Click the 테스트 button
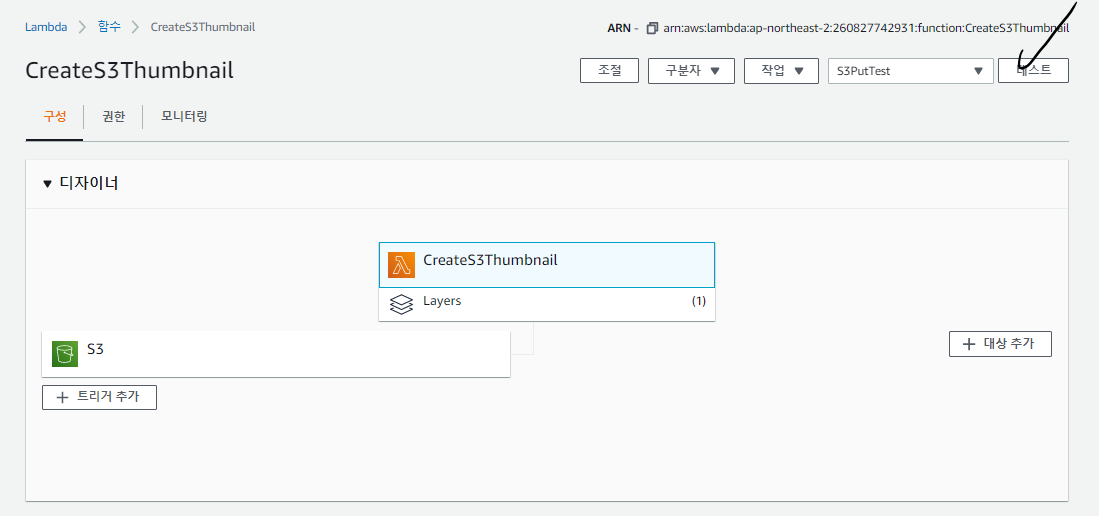Viewport: 1099px width, 516px height. pyautogui.click(x=1033, y=71)
